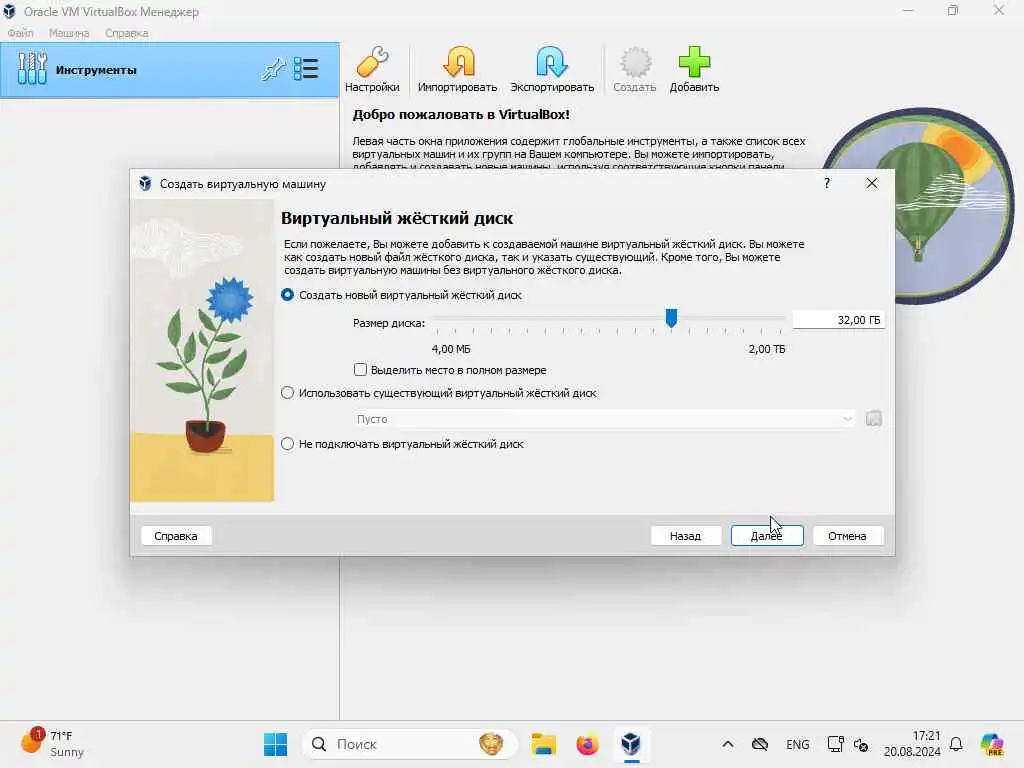Click the network display tray icon
Image resolution: width=1024 pixels, height=768 pixels.
pos(835,744)
